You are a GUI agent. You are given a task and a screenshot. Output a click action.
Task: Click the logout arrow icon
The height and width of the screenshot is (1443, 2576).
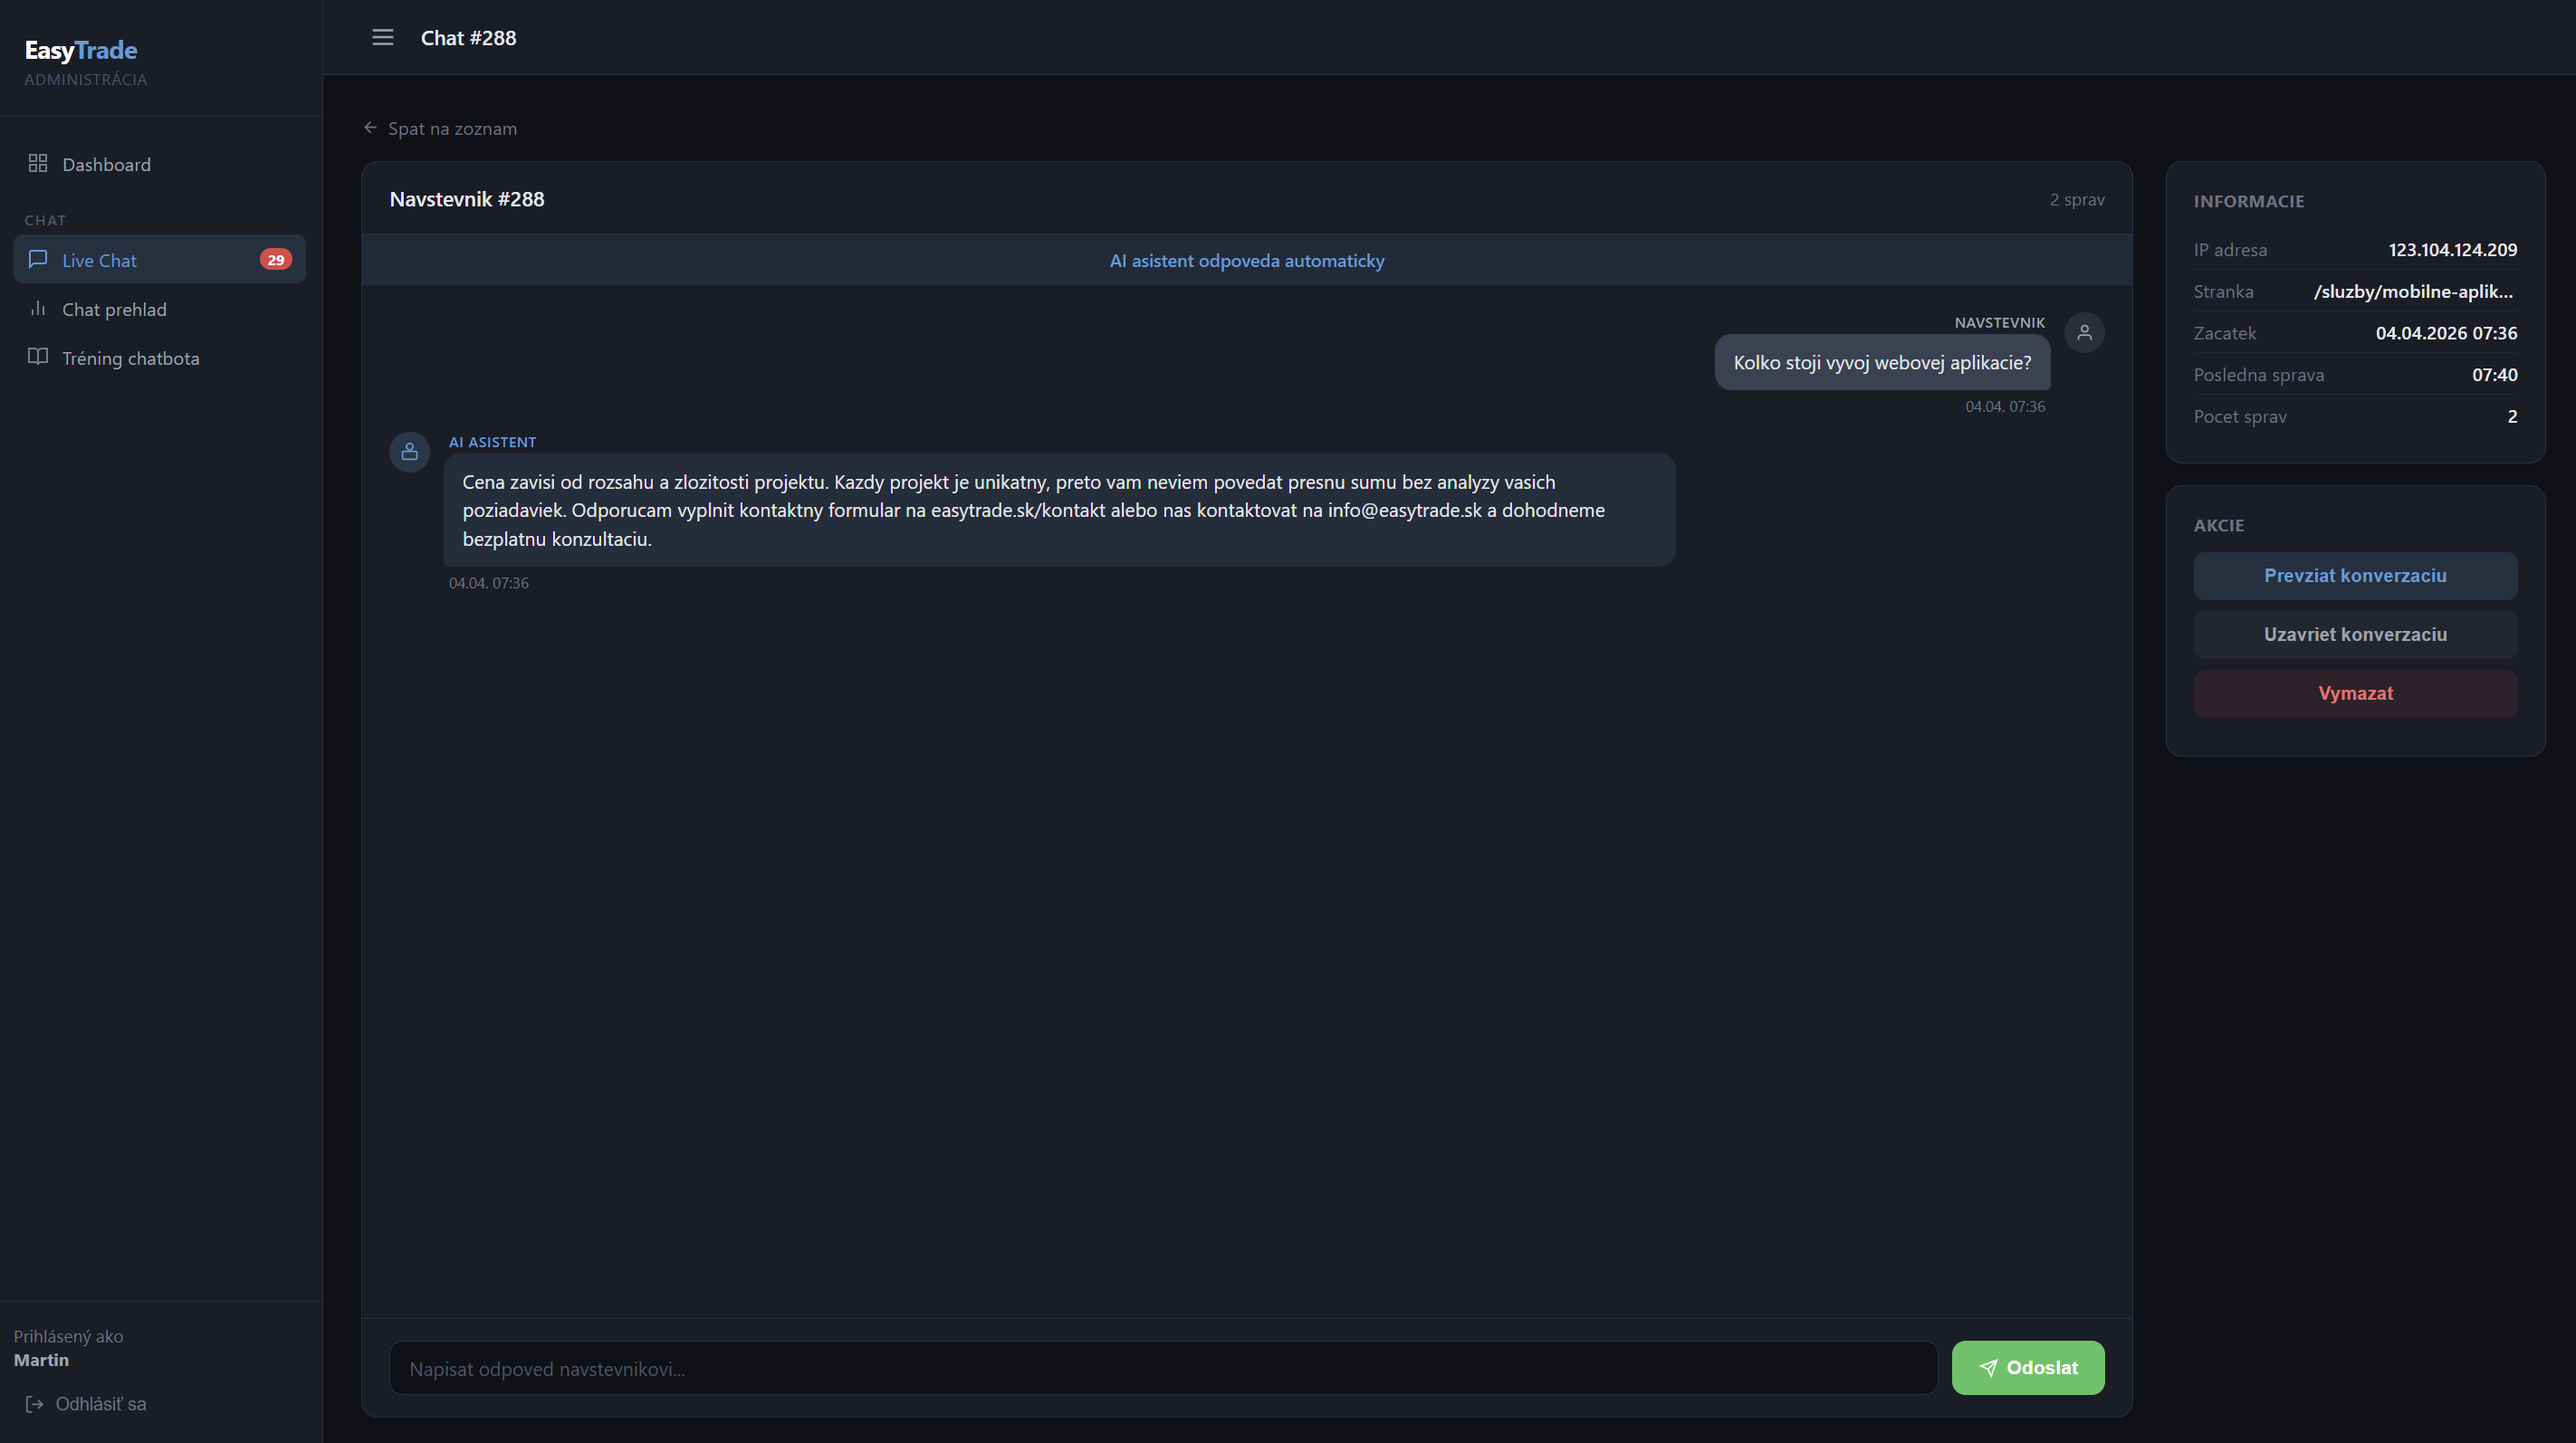pos(35,1404)
